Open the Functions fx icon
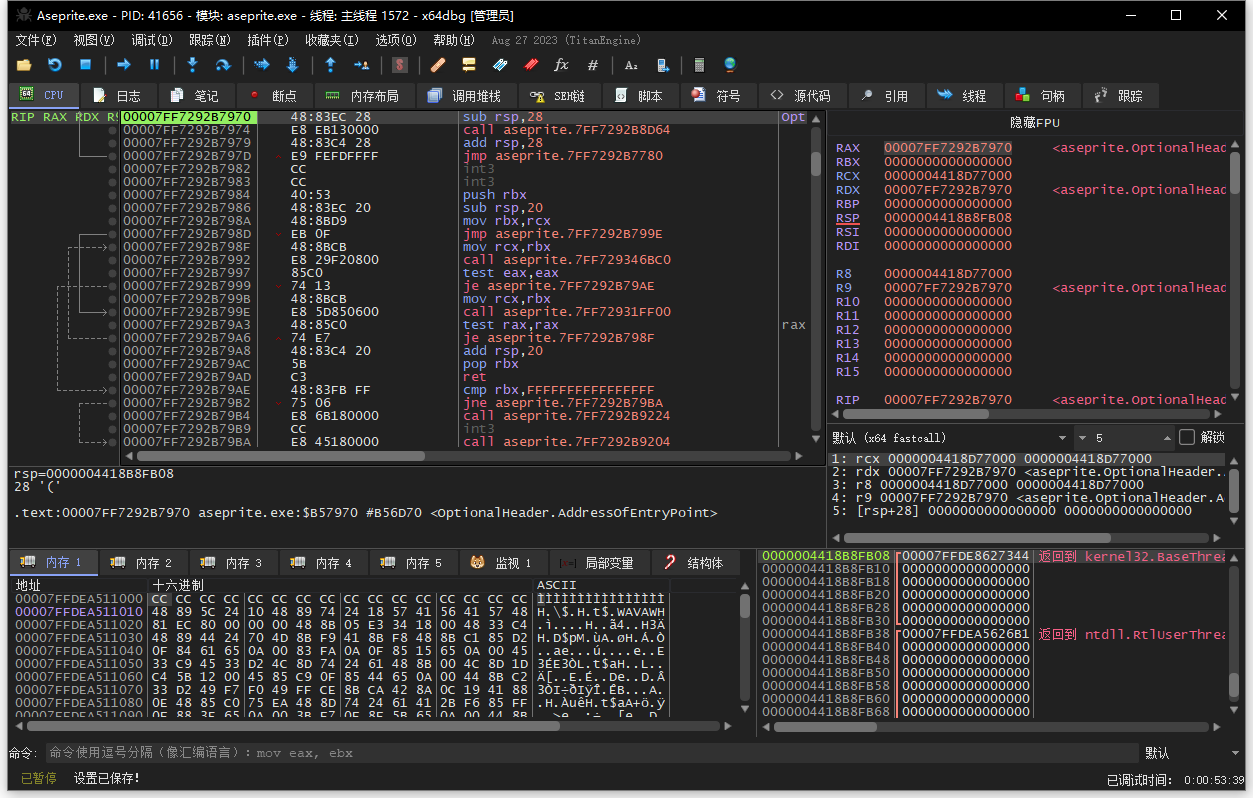 click(x=561, y=65)
